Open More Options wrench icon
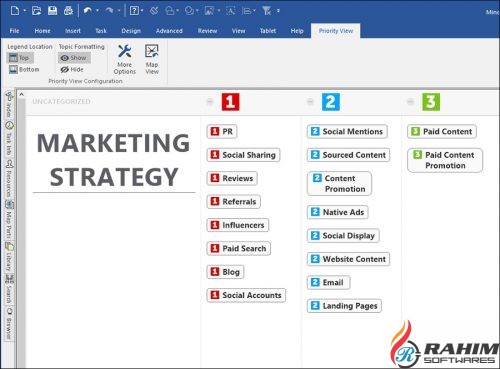The width and height of the screenshot is (500, 369). point(125,59)
